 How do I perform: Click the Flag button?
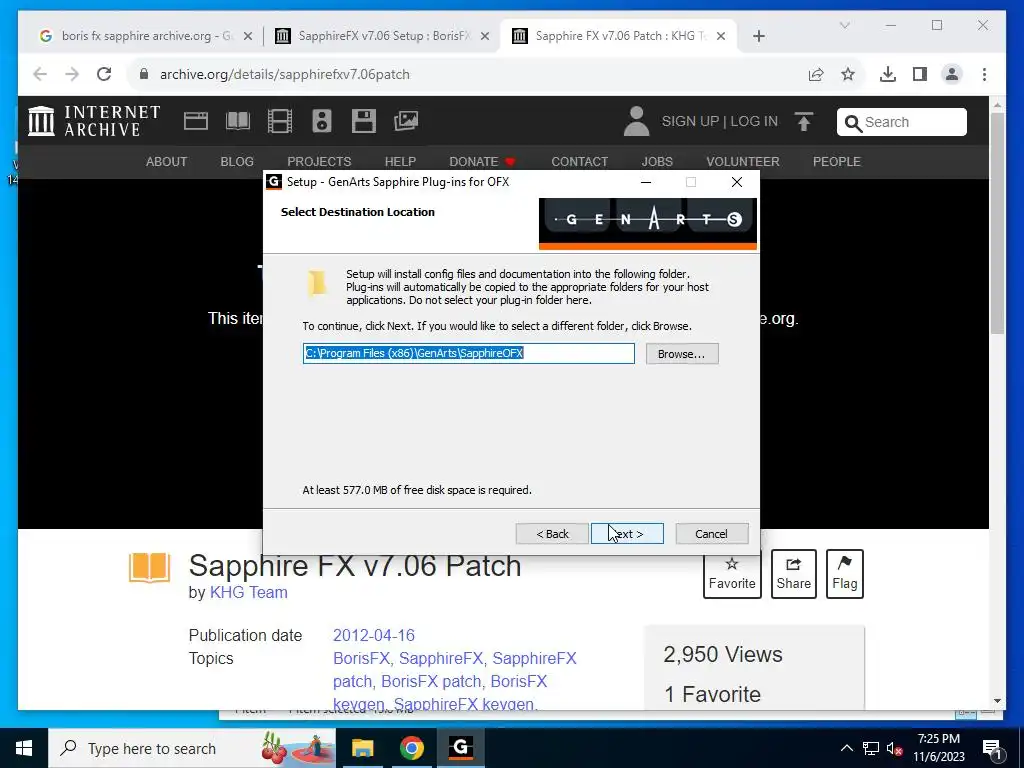(844, 574)
